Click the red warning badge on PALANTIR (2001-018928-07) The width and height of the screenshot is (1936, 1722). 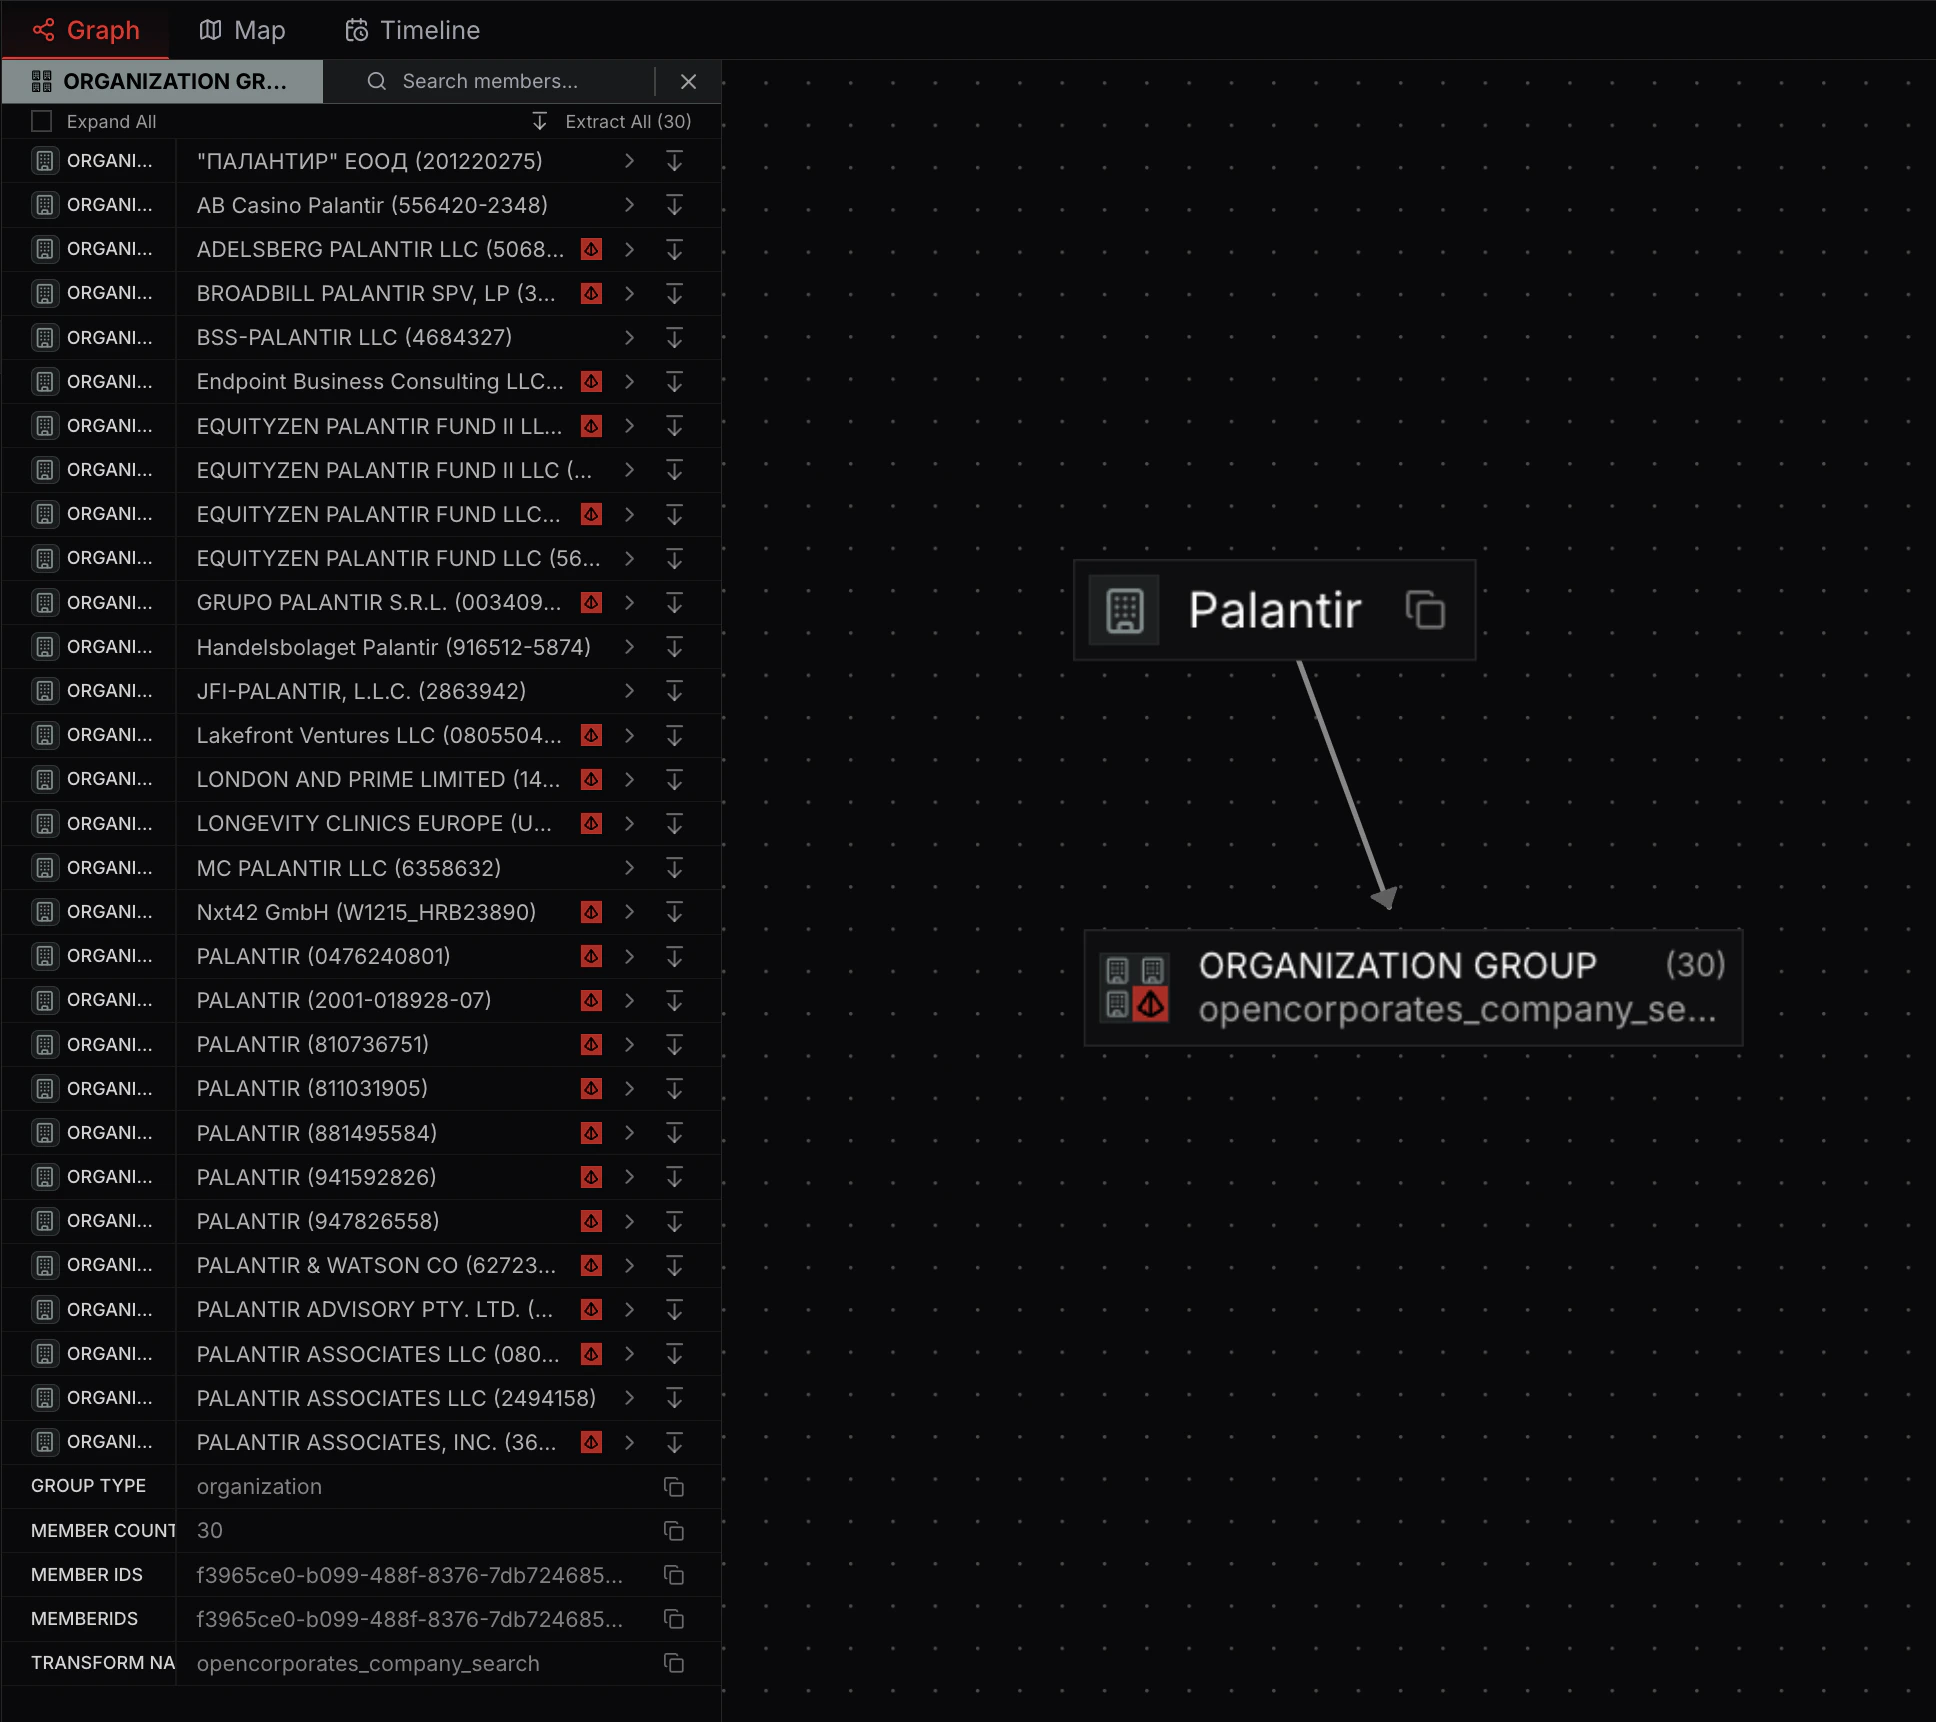(592, 1000)
